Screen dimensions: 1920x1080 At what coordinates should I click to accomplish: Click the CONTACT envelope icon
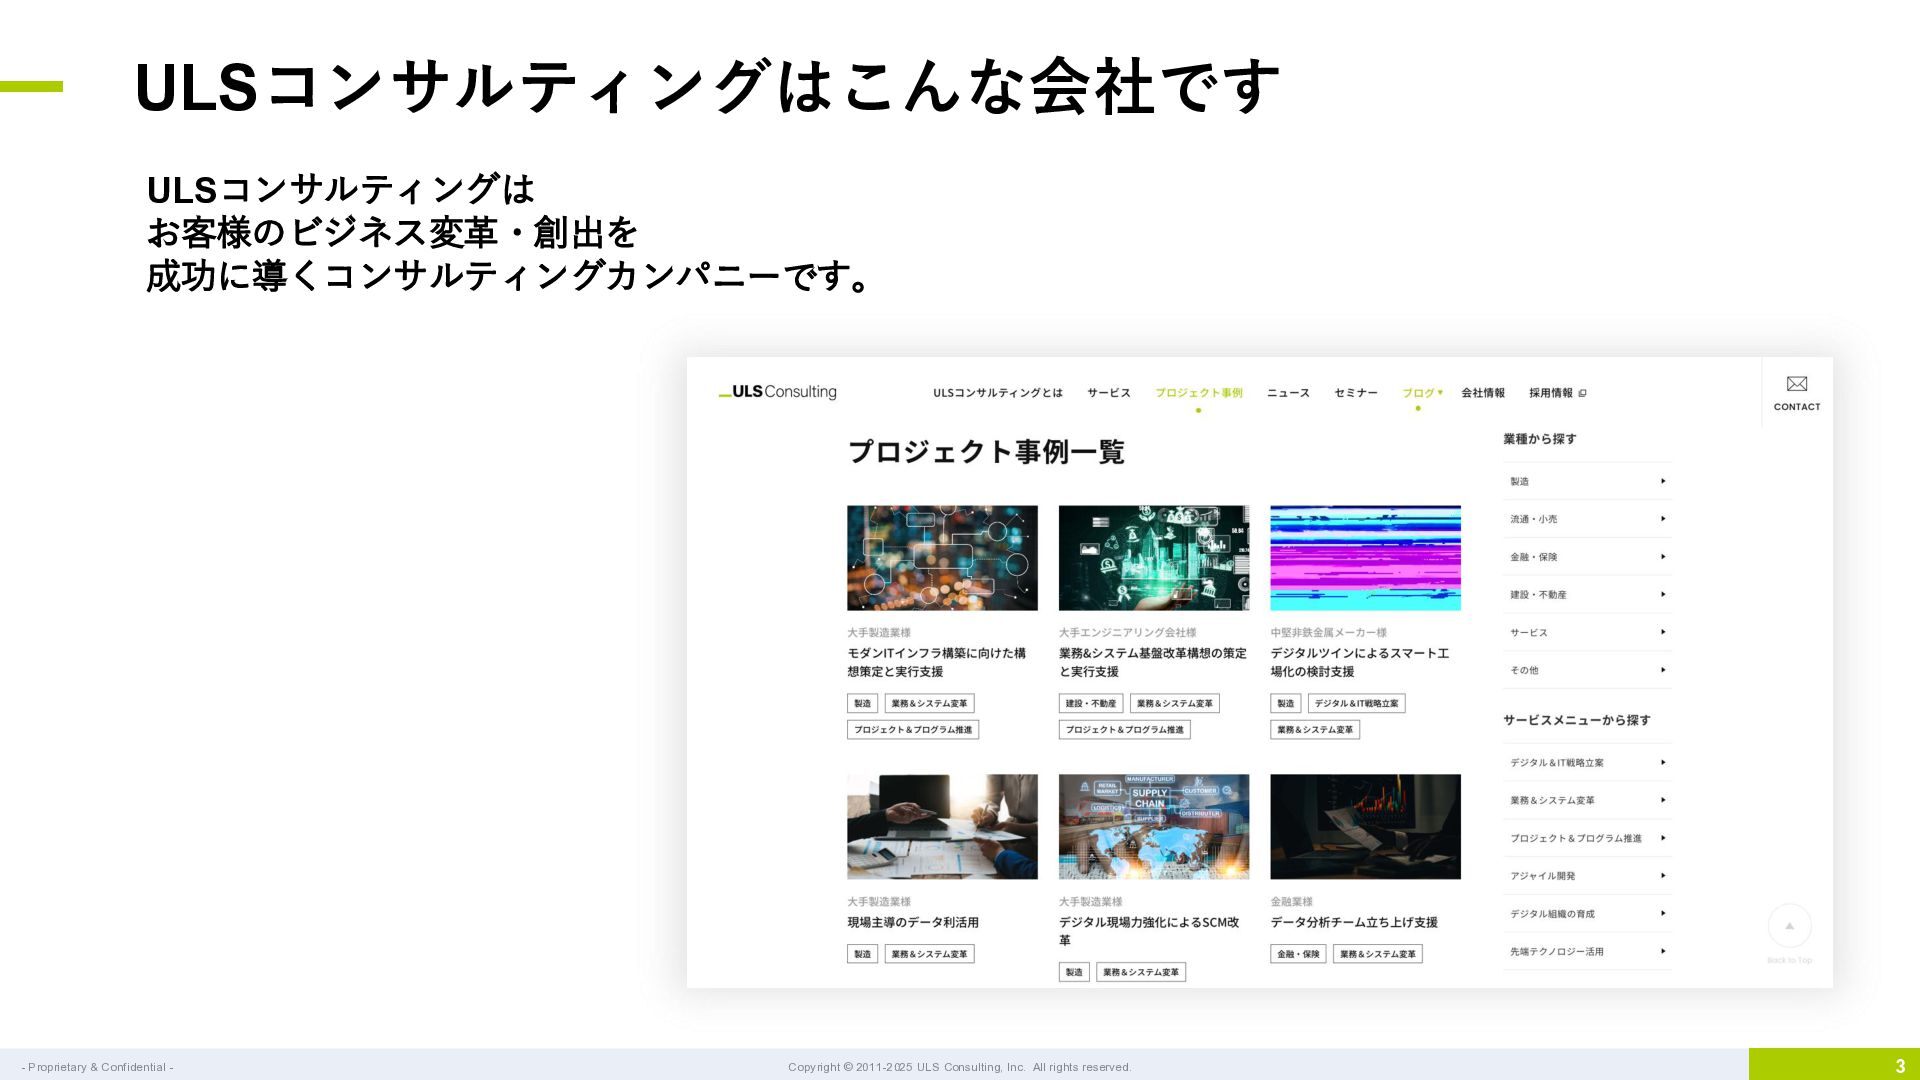point(1796,384)
